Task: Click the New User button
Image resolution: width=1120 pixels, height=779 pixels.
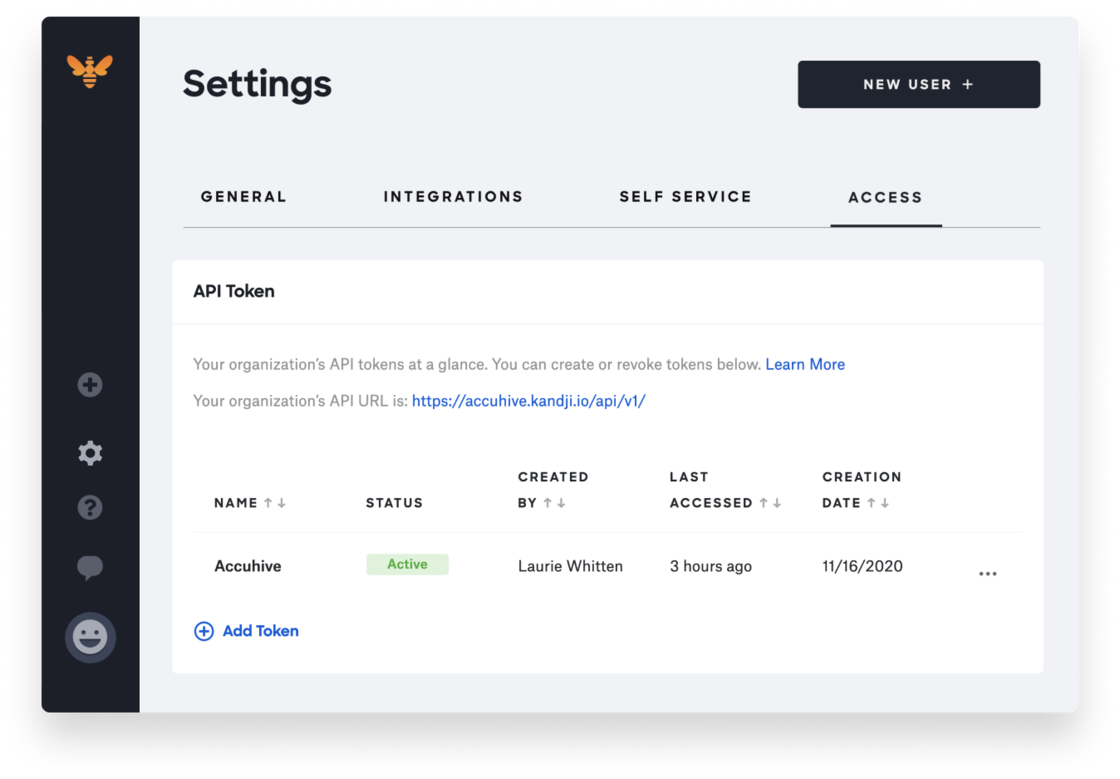Action: coord(918,85)
